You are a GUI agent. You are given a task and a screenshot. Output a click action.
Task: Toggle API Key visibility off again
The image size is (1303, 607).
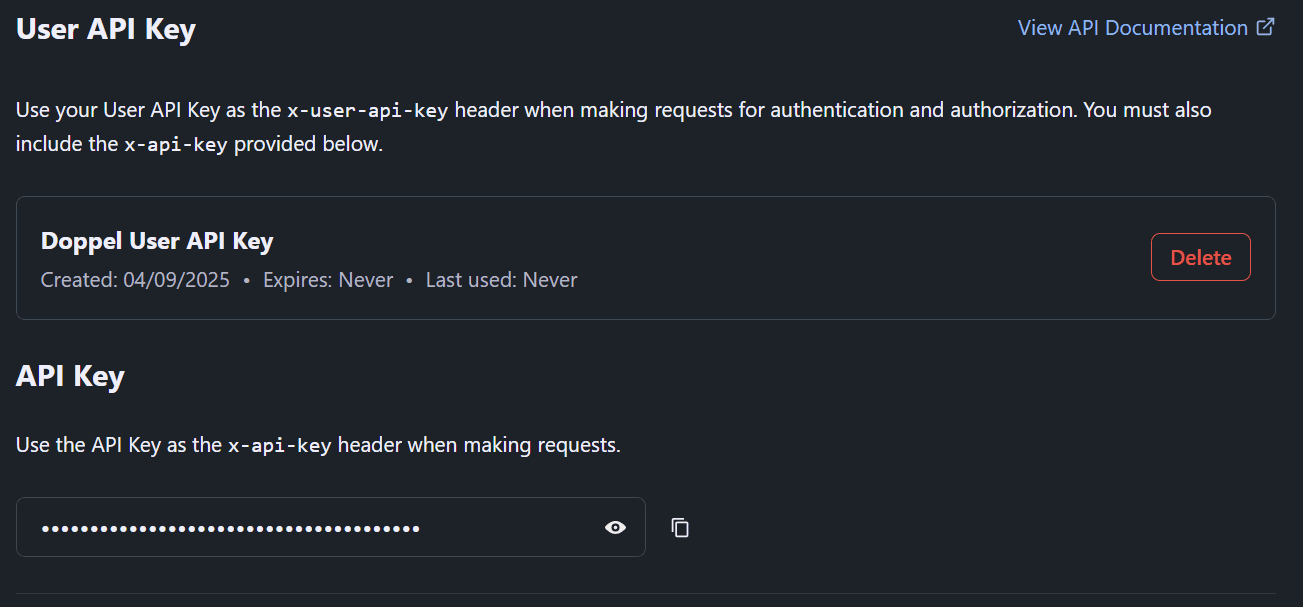(x=615, y=527)
